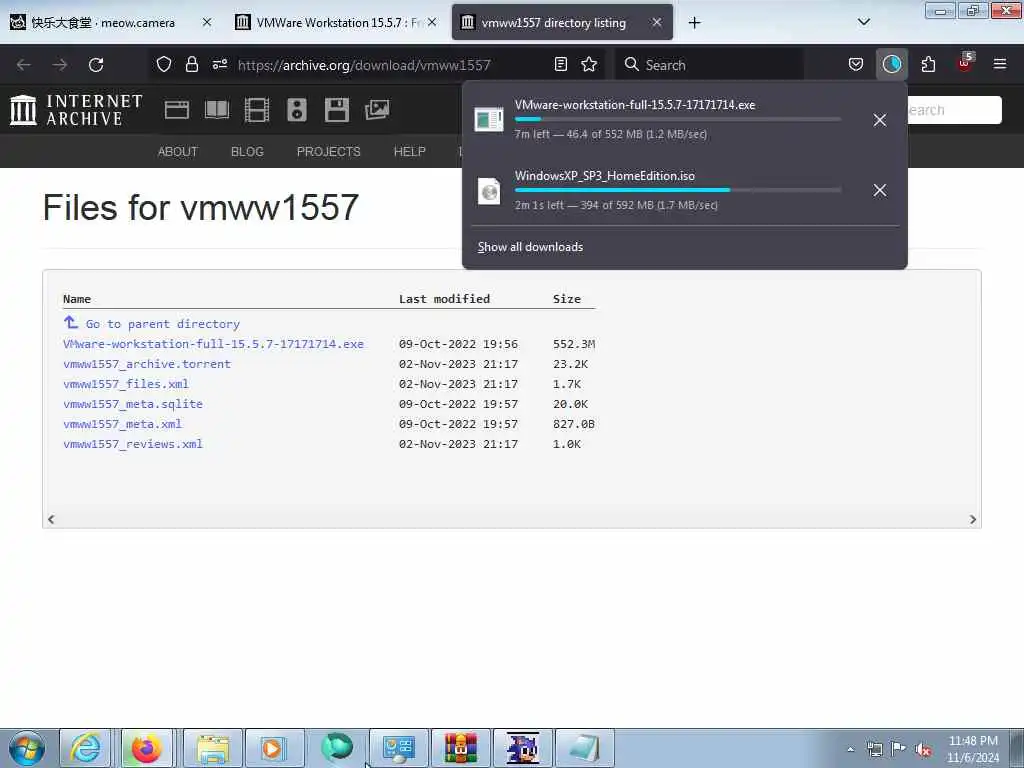Reload the current page

(x=96, y=65)
